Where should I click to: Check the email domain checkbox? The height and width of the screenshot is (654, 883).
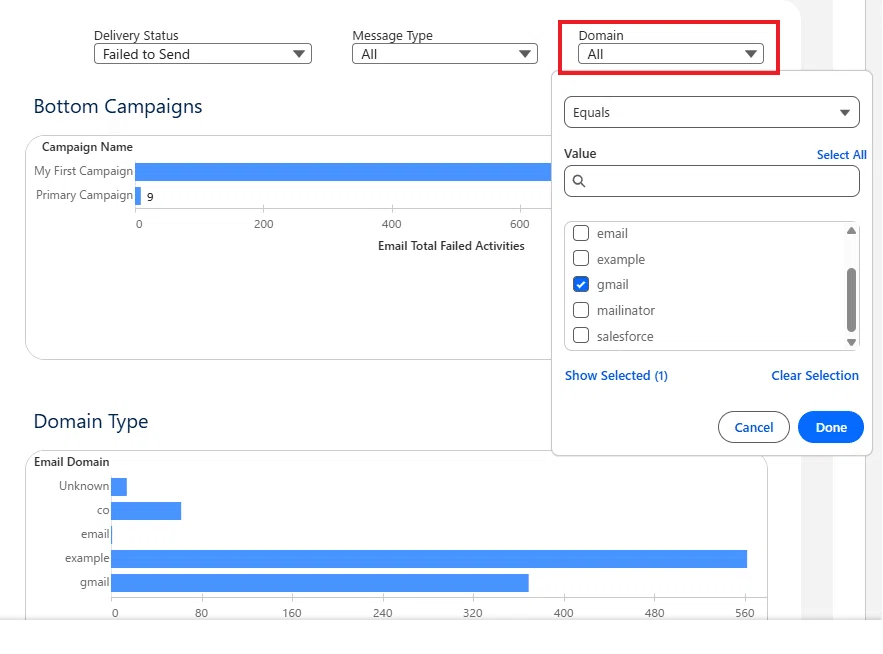coord(581,233)
